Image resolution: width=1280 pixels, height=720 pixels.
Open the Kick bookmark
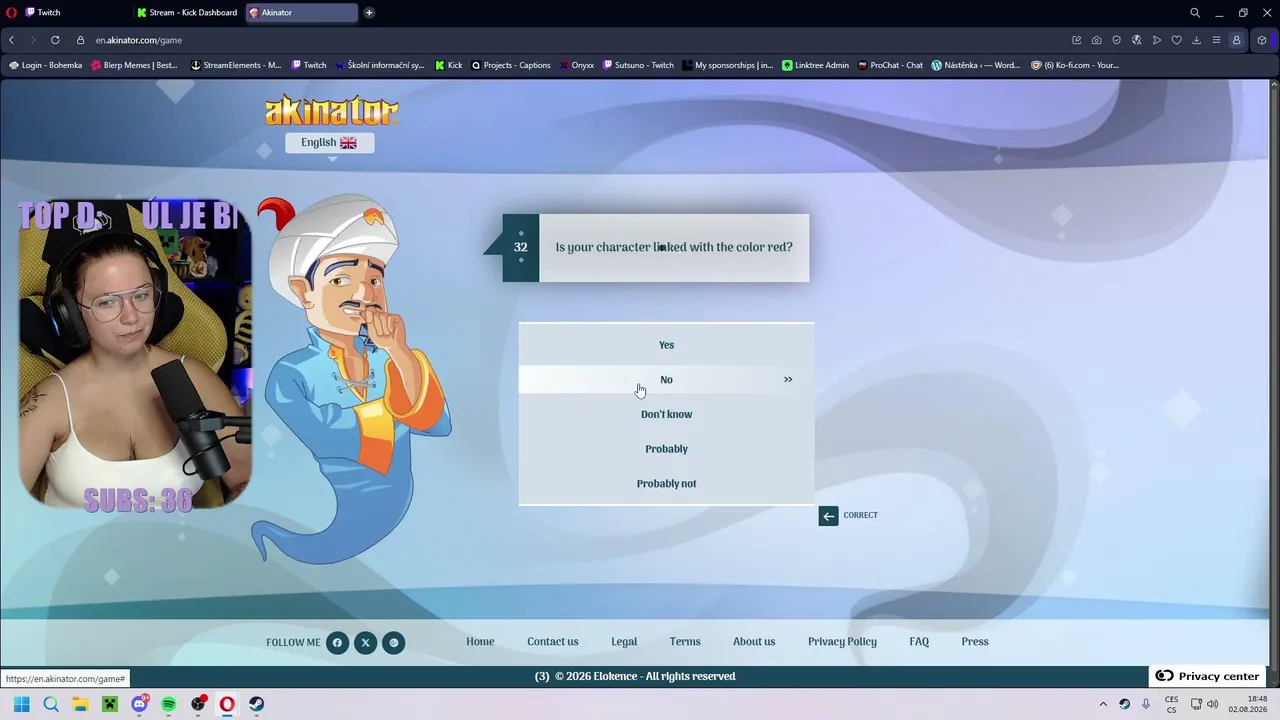click(x=449, y=65)
